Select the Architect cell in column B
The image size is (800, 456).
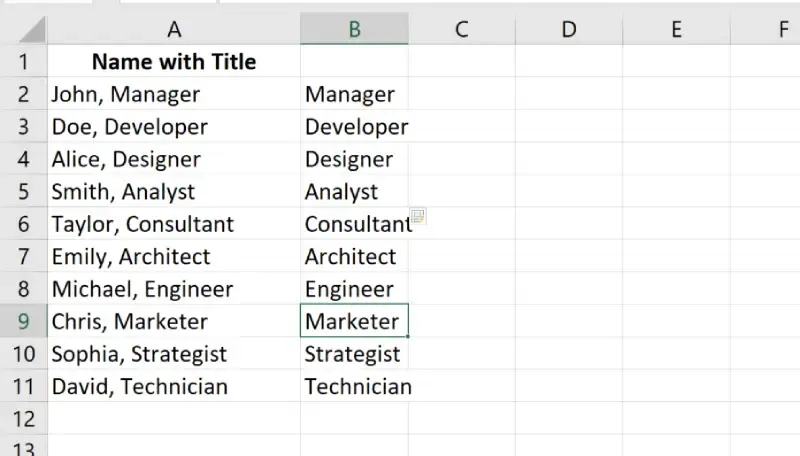(x=354, y=257)
